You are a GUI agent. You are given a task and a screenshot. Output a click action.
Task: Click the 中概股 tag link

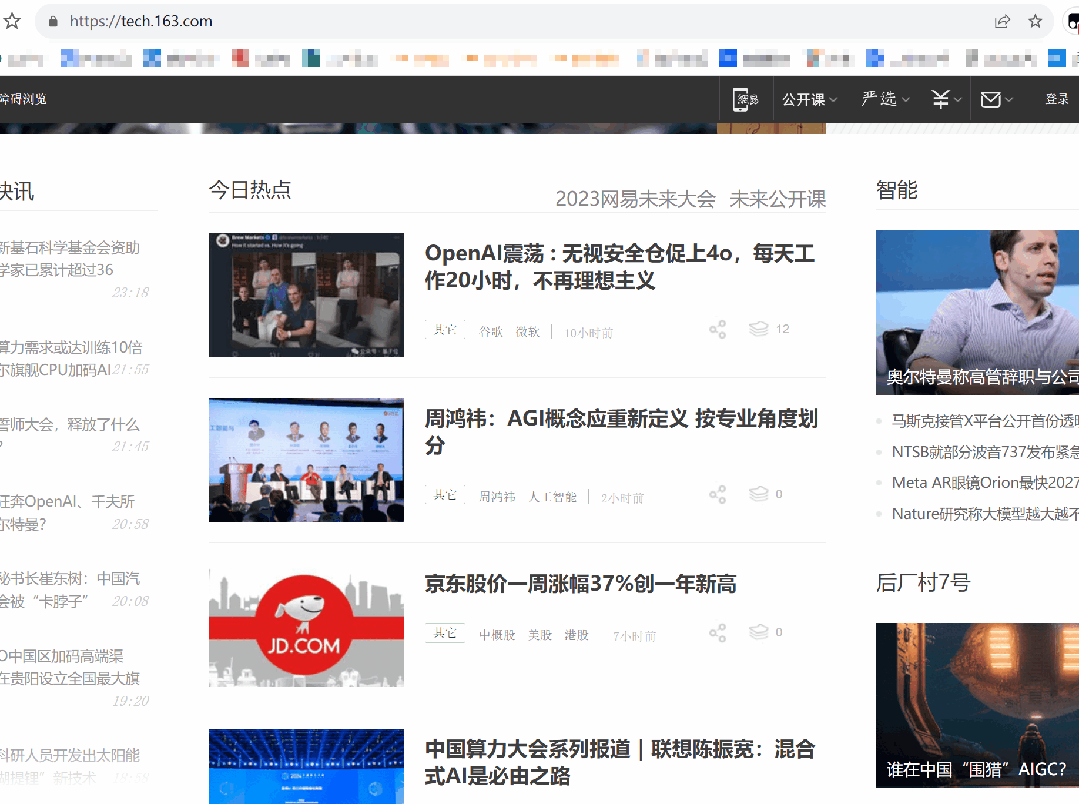coord(497,635)
